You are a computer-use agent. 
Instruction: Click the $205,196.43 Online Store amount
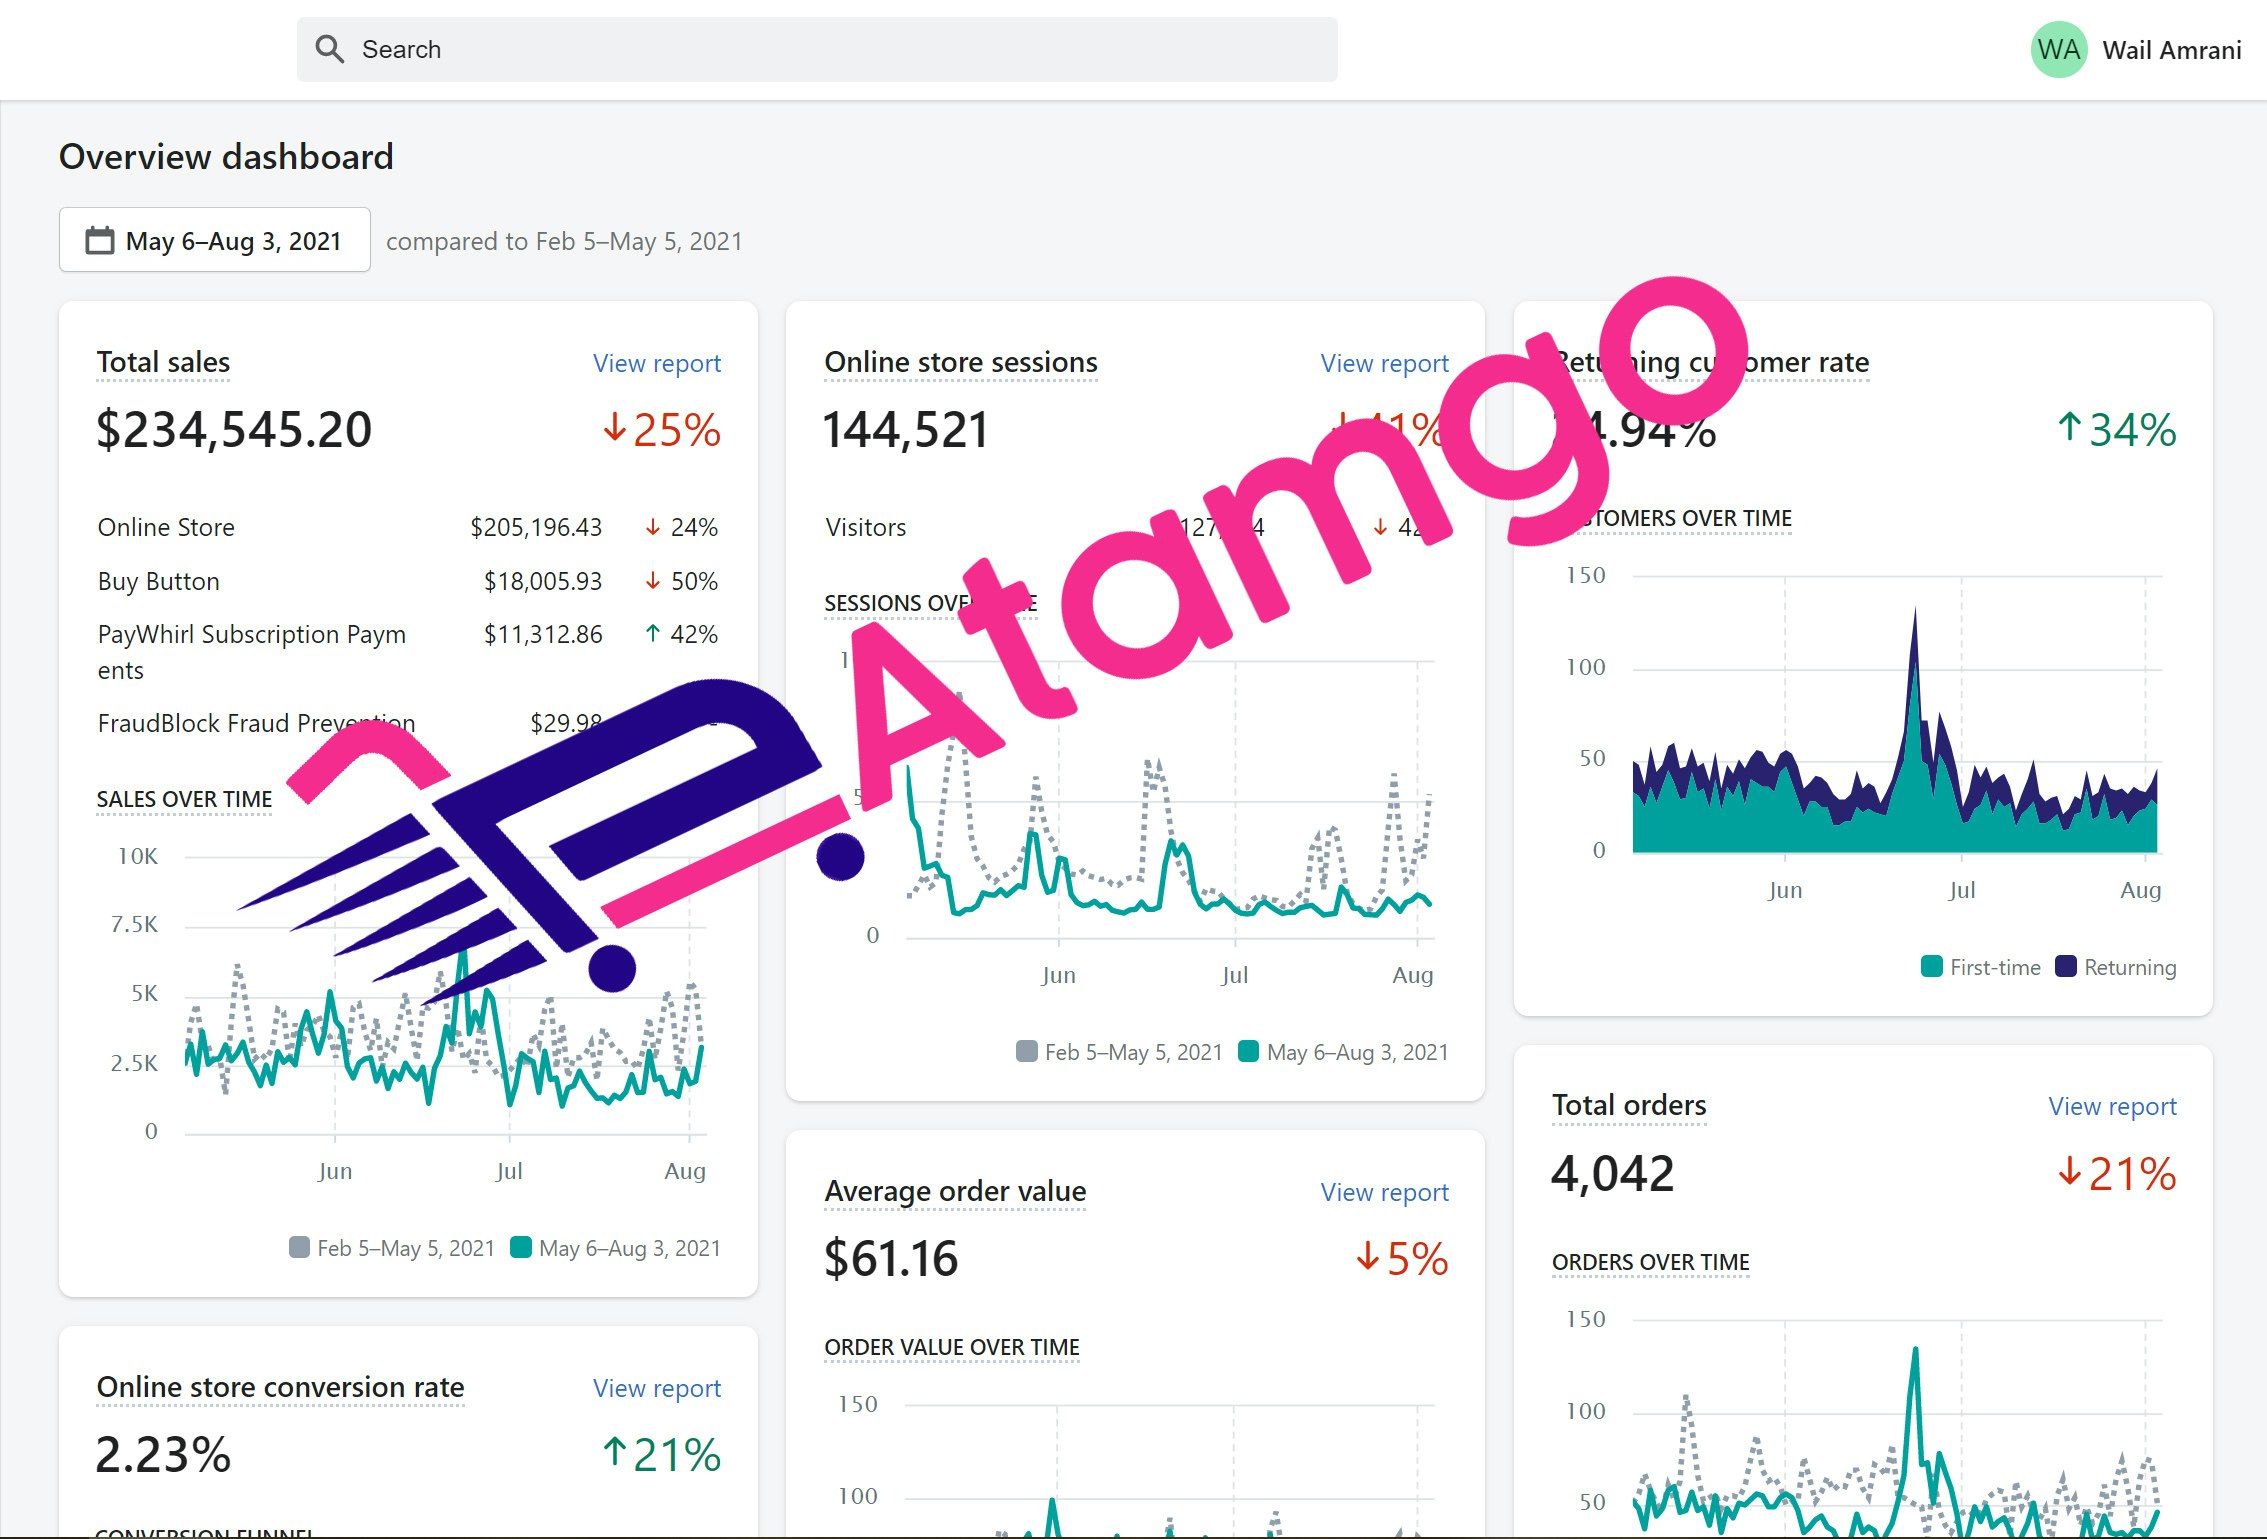536,527
